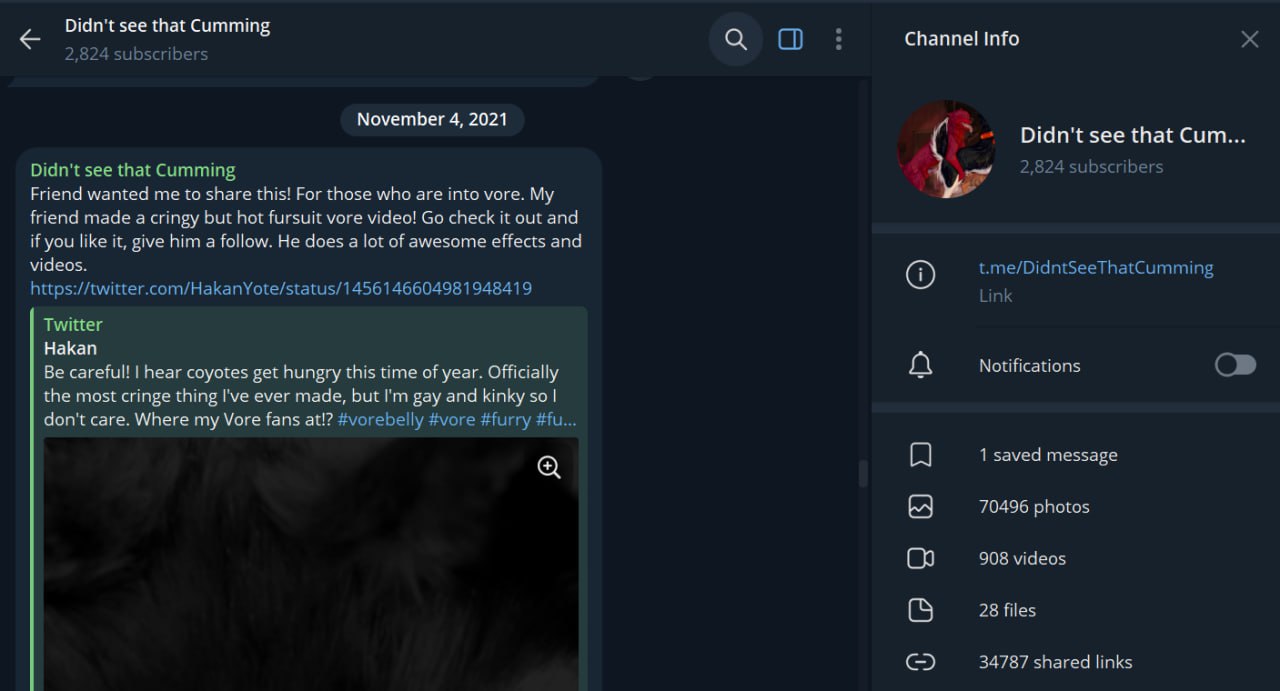
Task: Click the bell notifications icon
Action: [x=920, y=365]
